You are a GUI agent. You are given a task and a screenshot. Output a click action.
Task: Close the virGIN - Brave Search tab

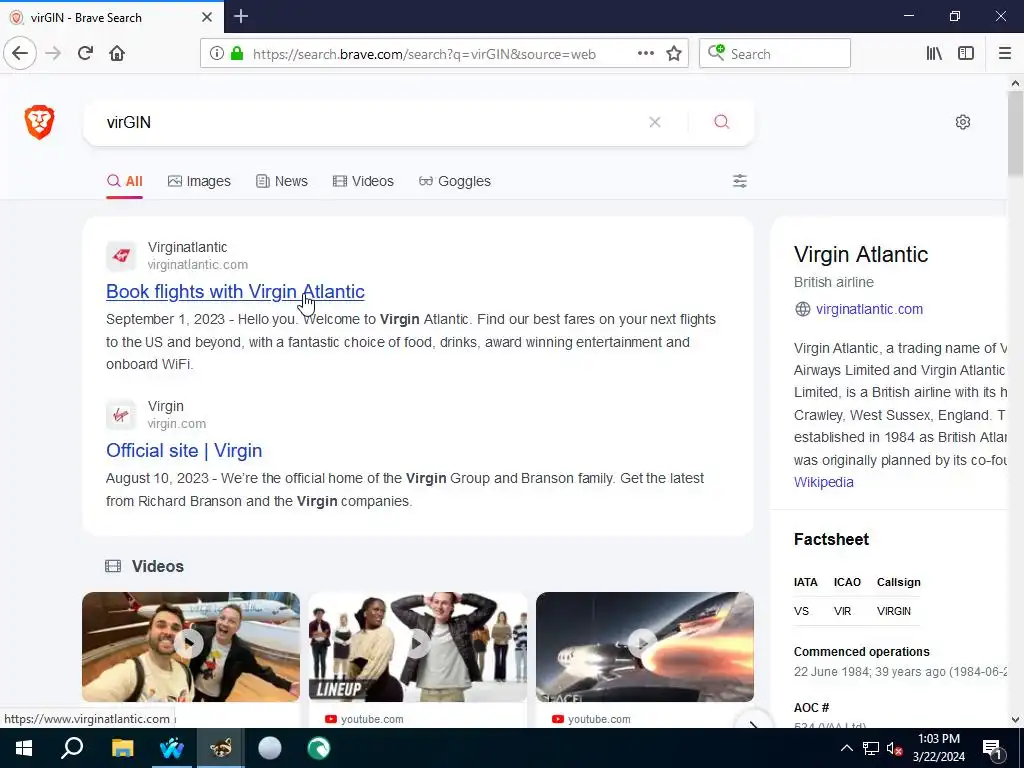click(207, 17)
